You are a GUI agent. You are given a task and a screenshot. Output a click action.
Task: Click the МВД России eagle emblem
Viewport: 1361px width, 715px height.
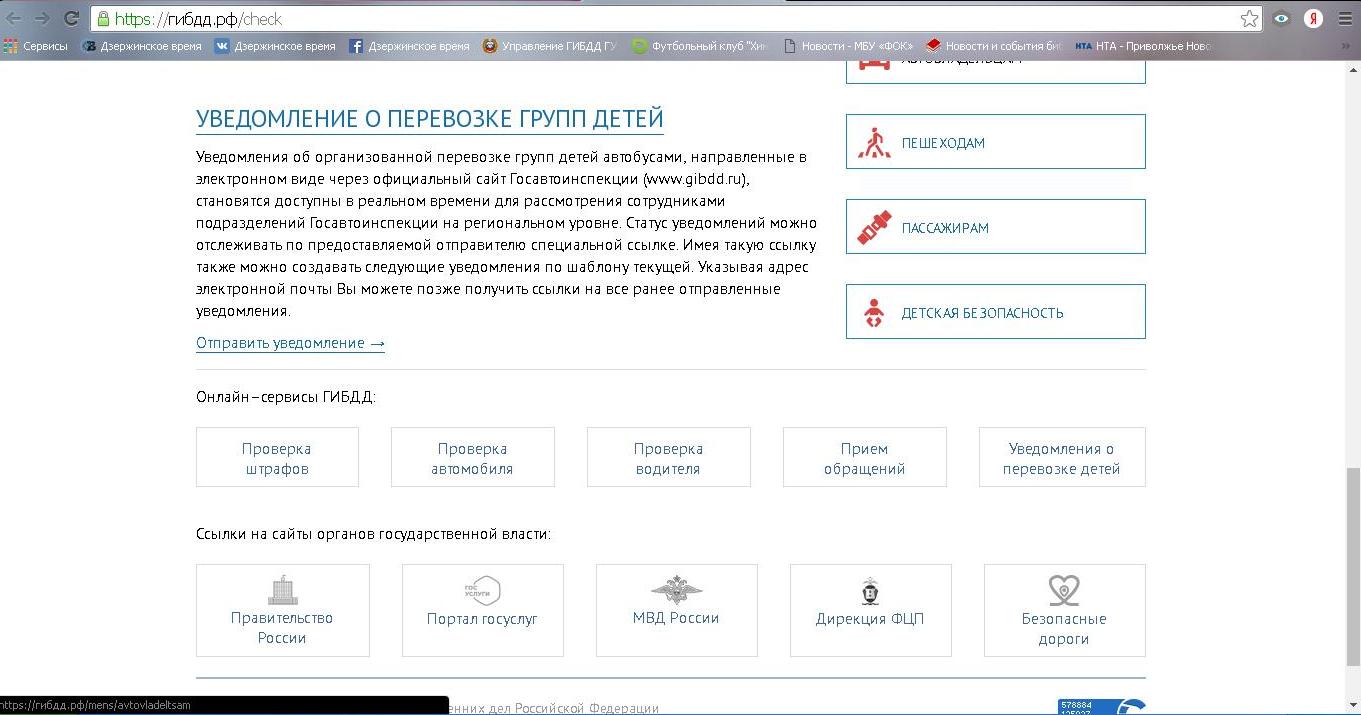[676, 590]
